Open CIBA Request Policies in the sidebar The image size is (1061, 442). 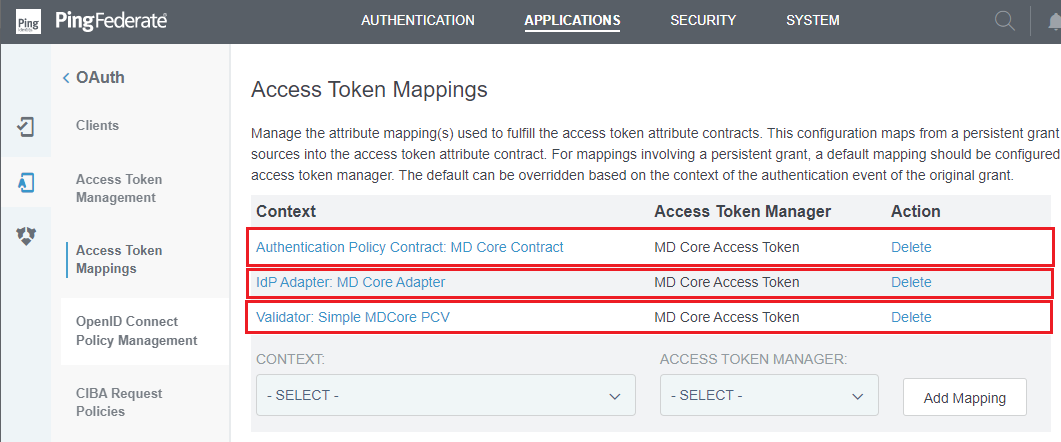click(119, 402)
